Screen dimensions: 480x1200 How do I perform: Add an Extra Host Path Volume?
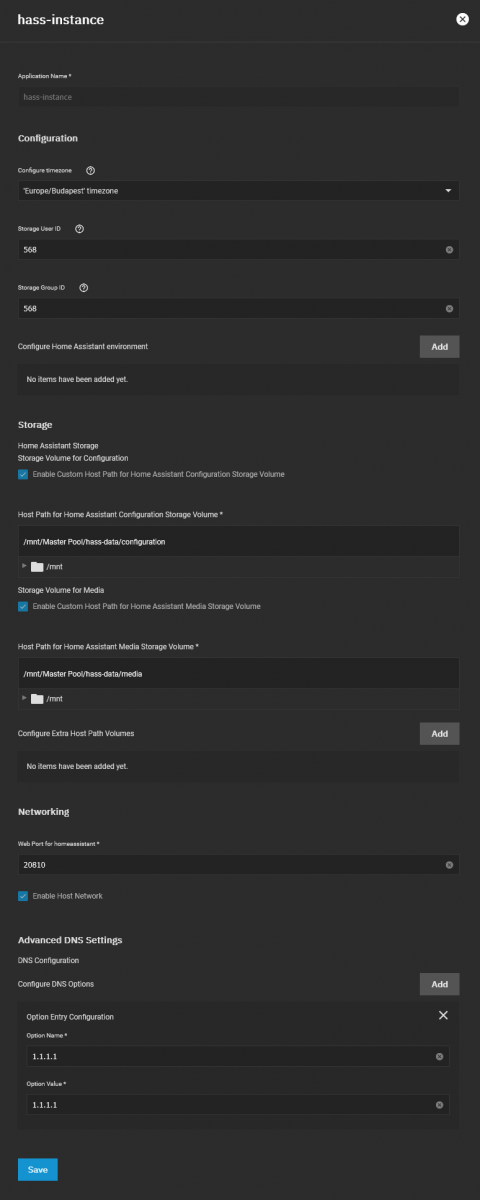point(439,733)
